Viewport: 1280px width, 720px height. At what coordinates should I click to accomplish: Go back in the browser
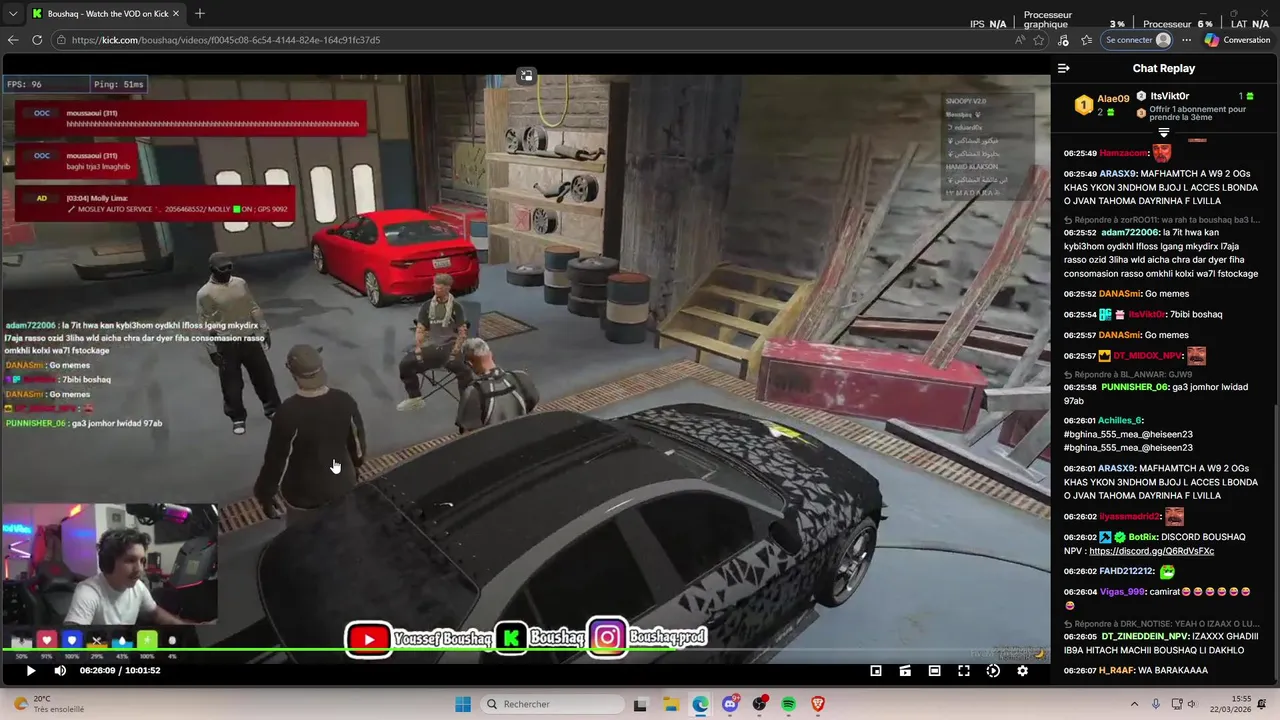[x=13, y=40]
